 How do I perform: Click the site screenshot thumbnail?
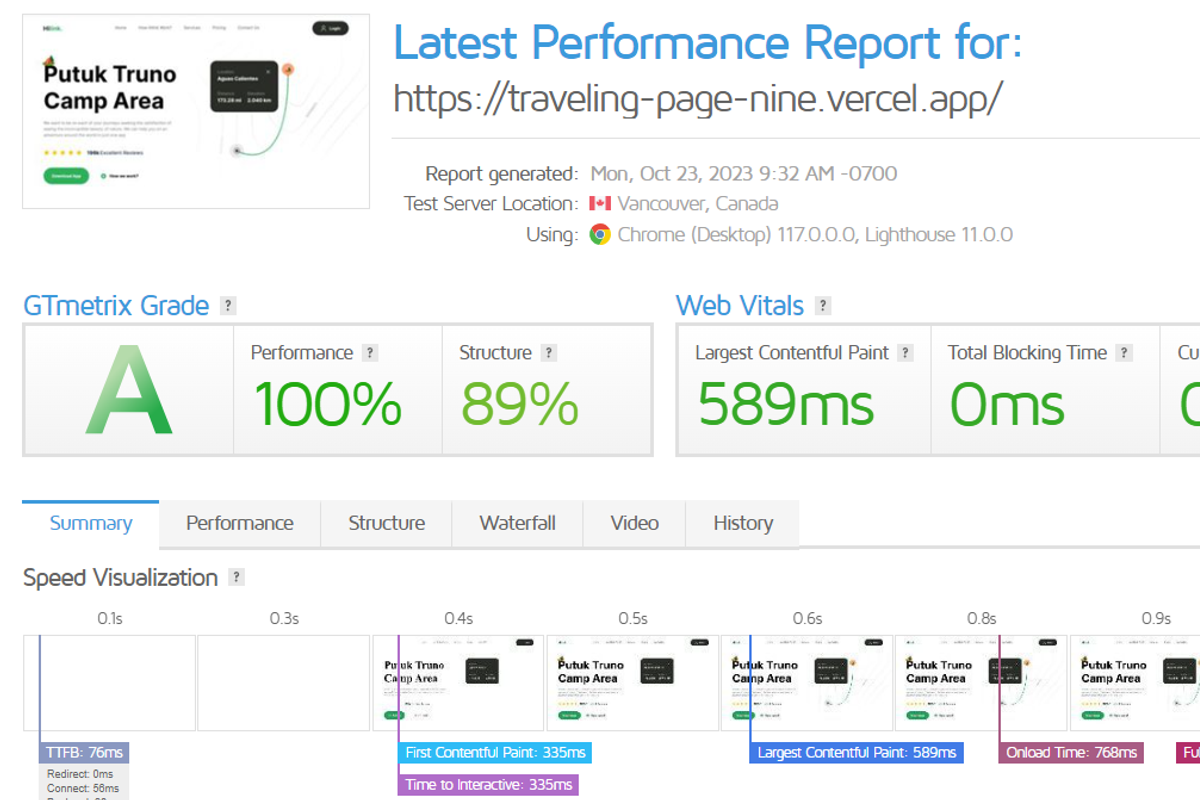(x=196, y=111)
